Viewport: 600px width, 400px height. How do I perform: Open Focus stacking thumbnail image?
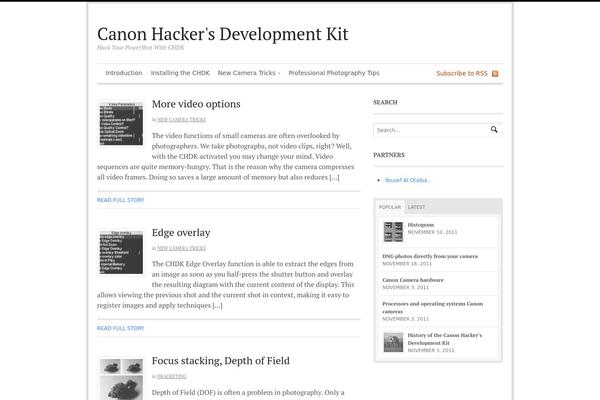pos(121,379)
